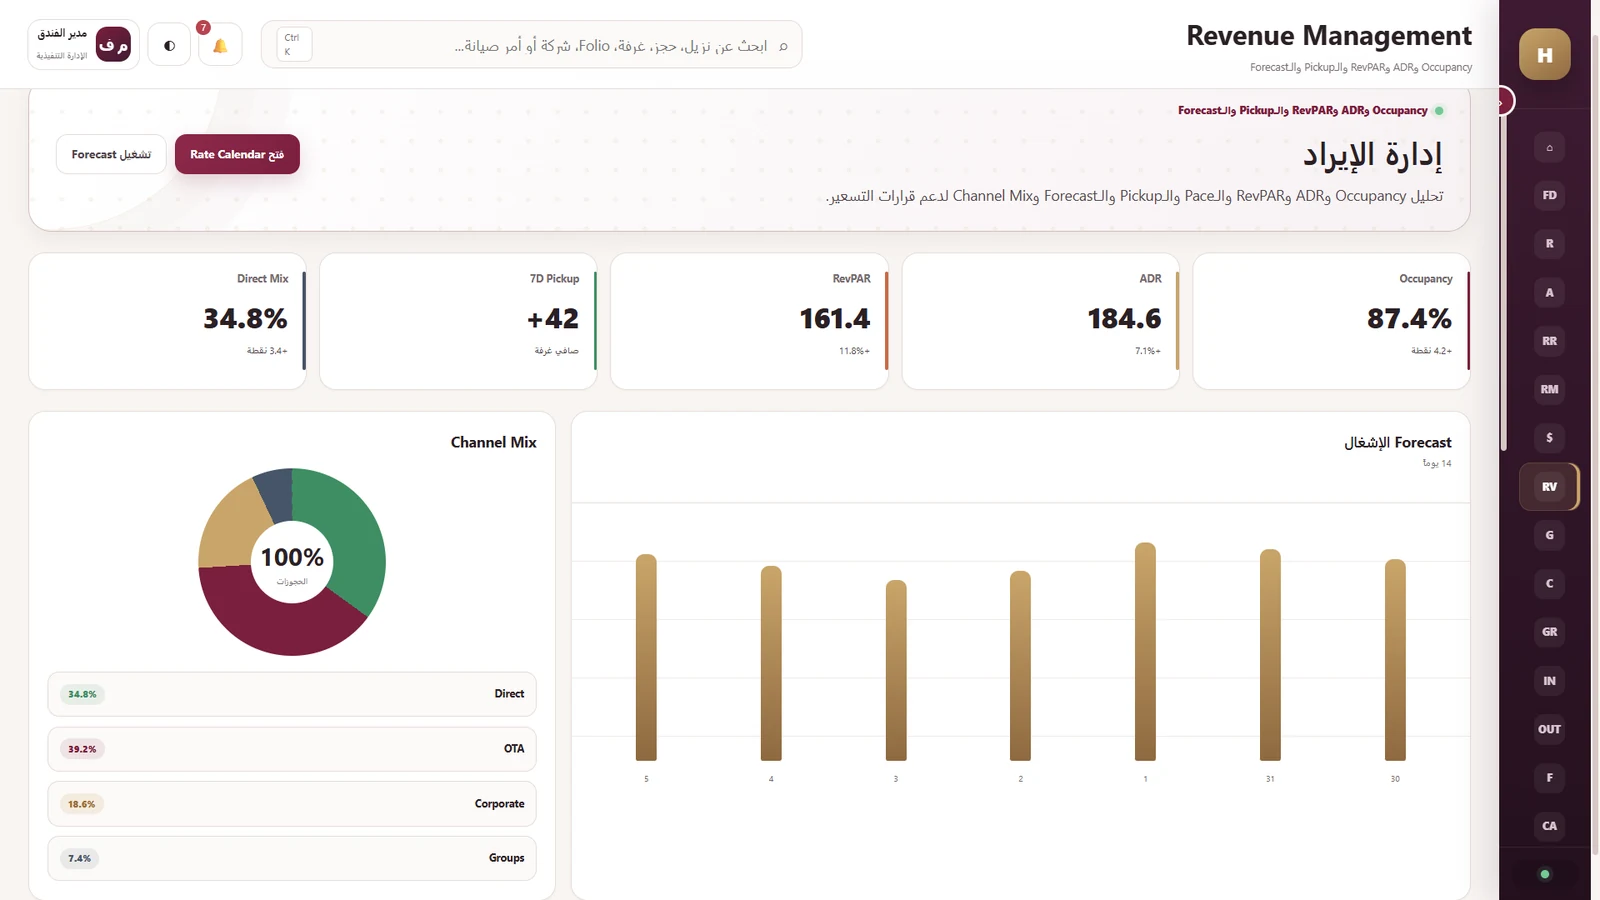Select the OTA channel row
This screenshot has height=900, width=1600.
click(292, 749)
